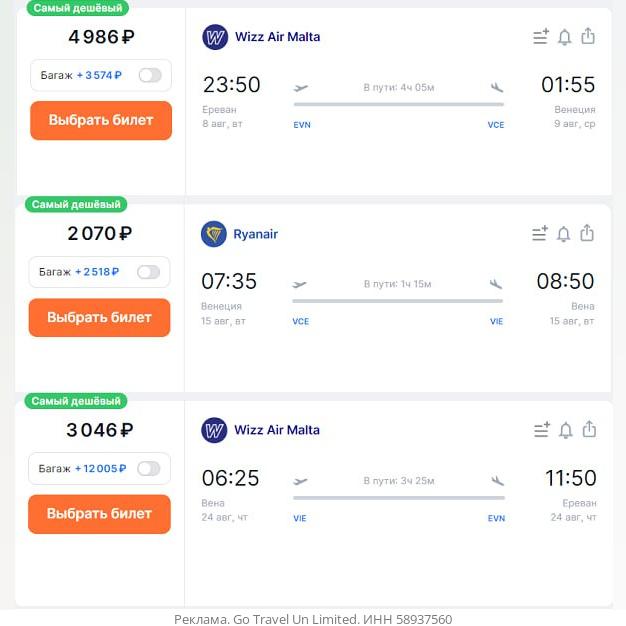Set price alert for Vienna–Yerevan flight

[566, 430]
